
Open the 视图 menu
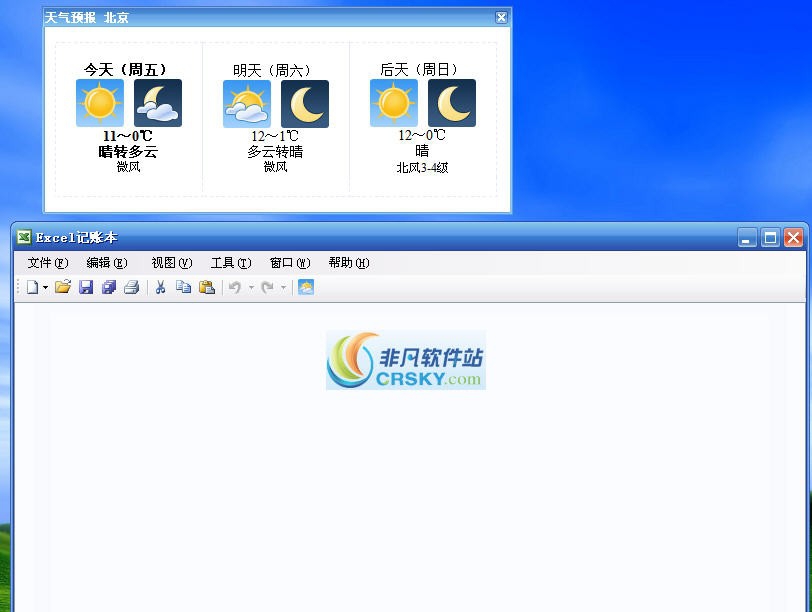pyautogui.click(x=170, y=263)
